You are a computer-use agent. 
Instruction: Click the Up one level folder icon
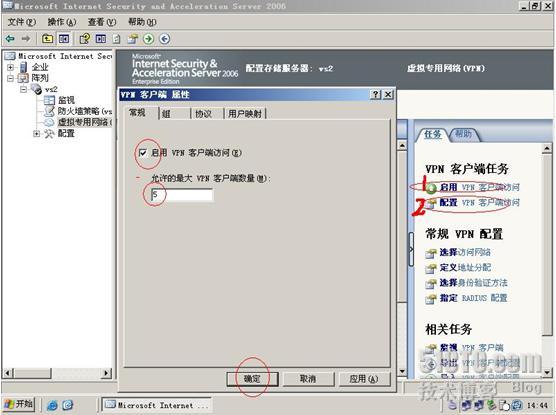48,38
